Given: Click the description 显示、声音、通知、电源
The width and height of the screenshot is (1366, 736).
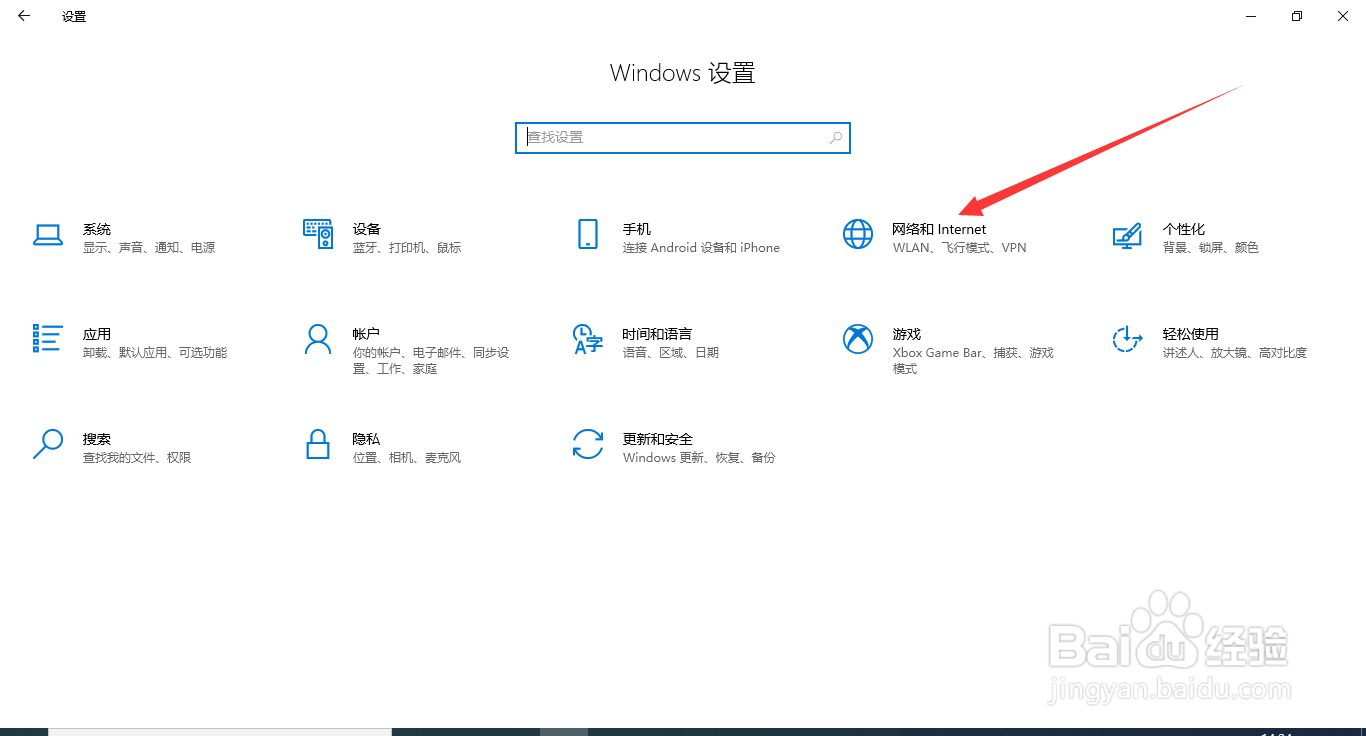Looking at the screenshot, I should [149, 248].
